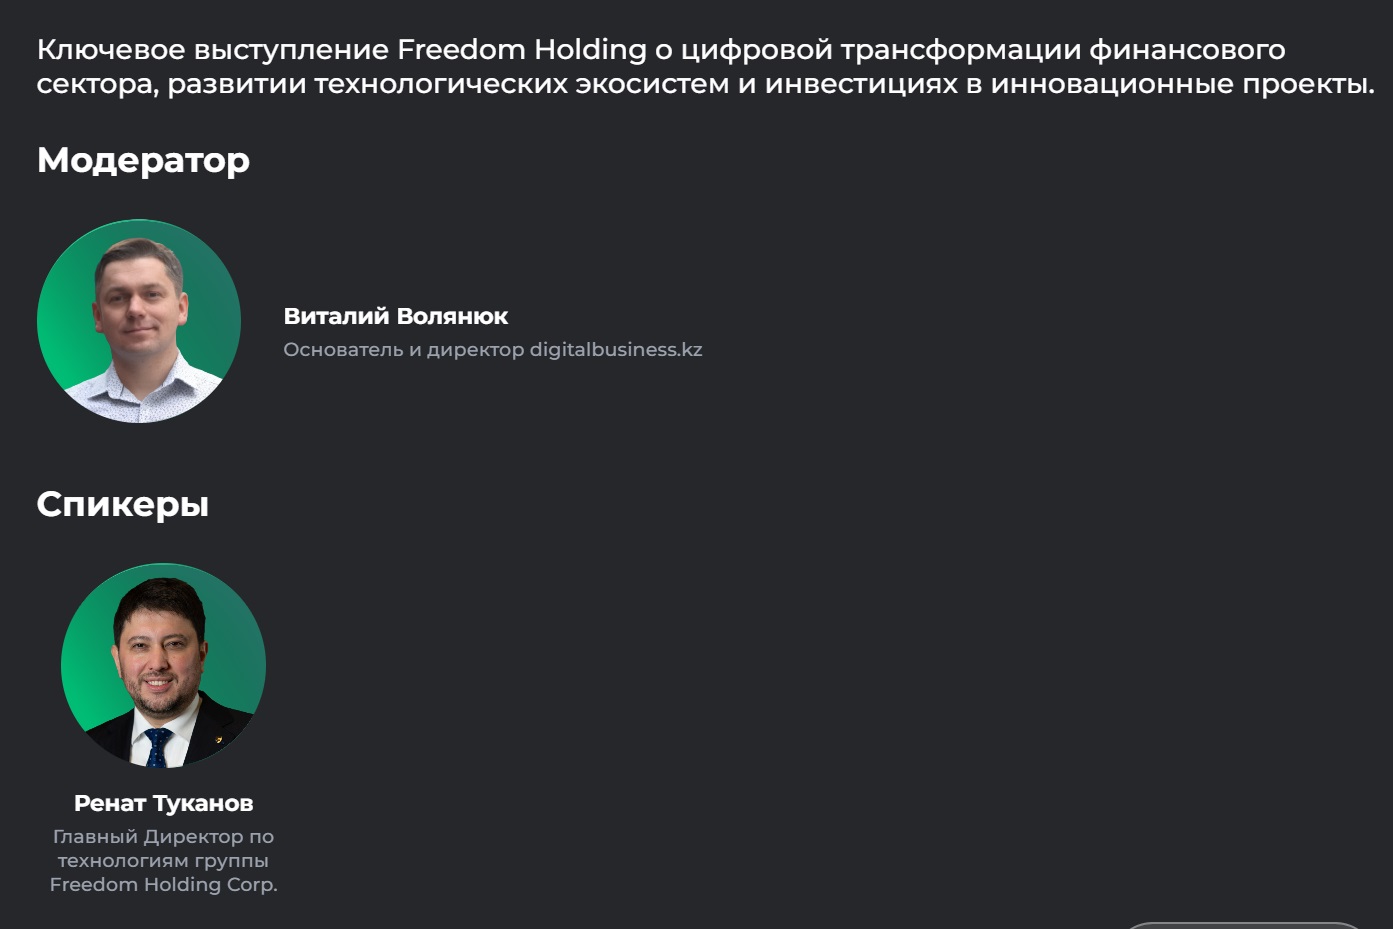Click "Freedom Holding" in the top description
This screenshot has height=929, width=1393.
click(521, 49)
